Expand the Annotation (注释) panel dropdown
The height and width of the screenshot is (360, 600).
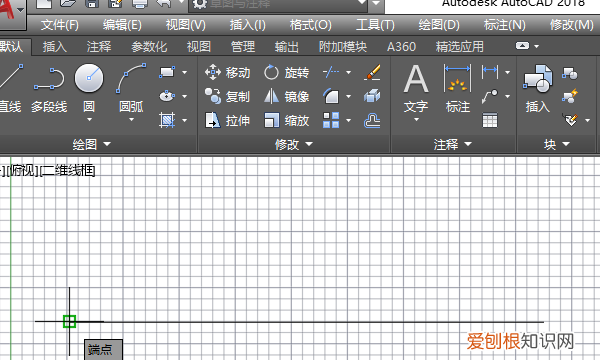pos(453,144)
